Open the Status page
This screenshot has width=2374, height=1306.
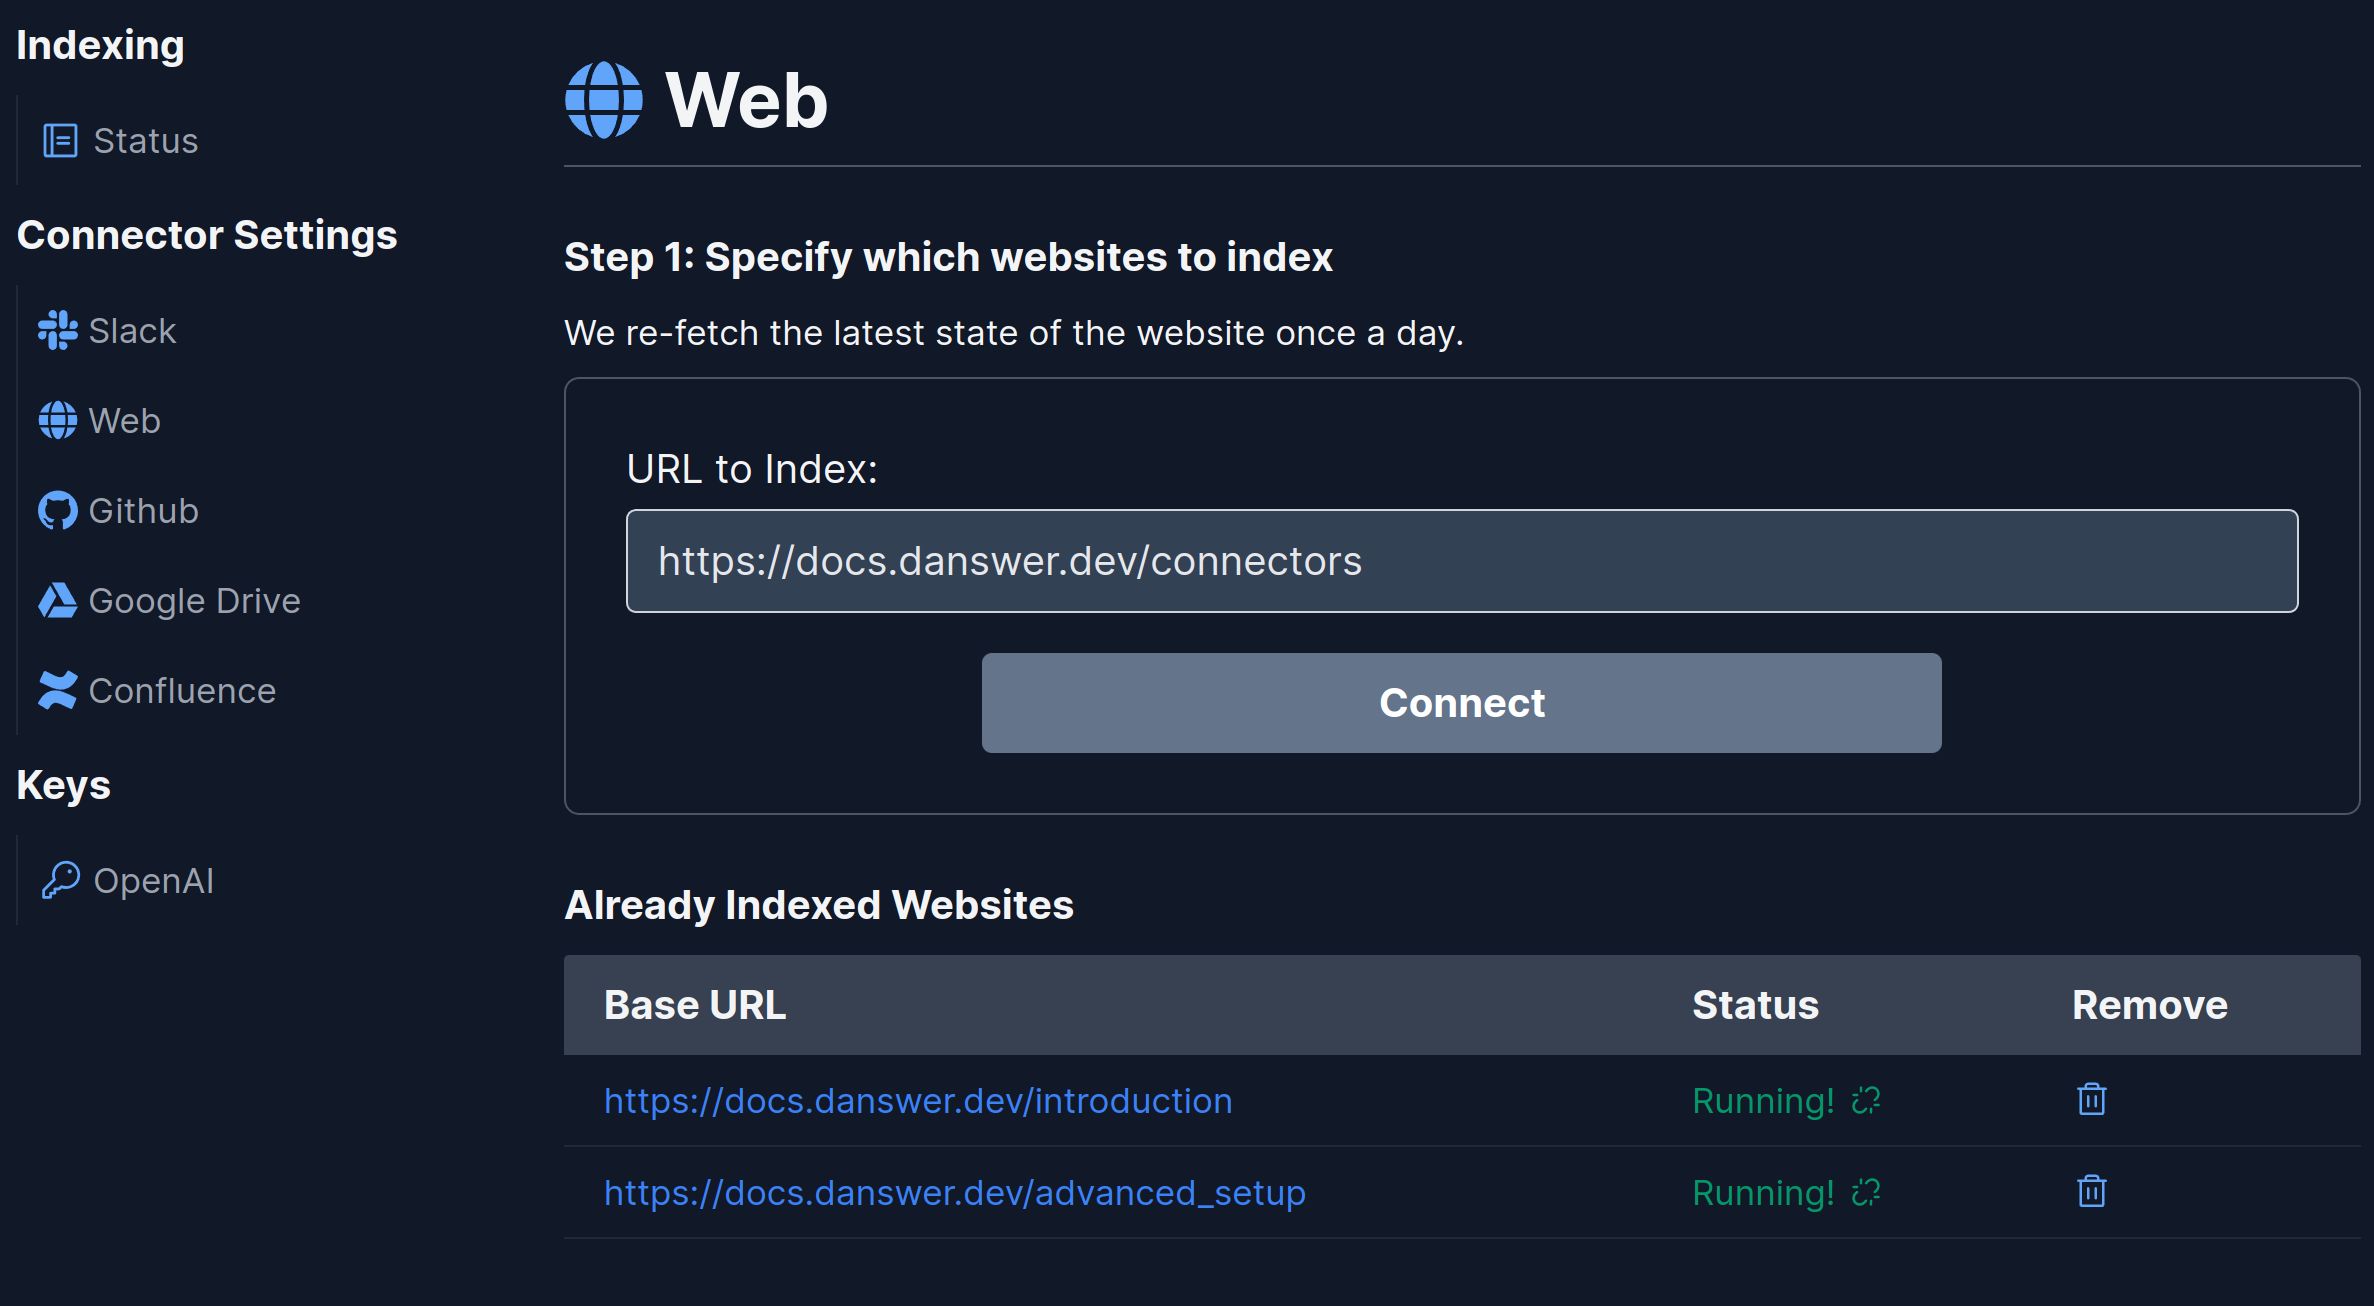(146, 140)
